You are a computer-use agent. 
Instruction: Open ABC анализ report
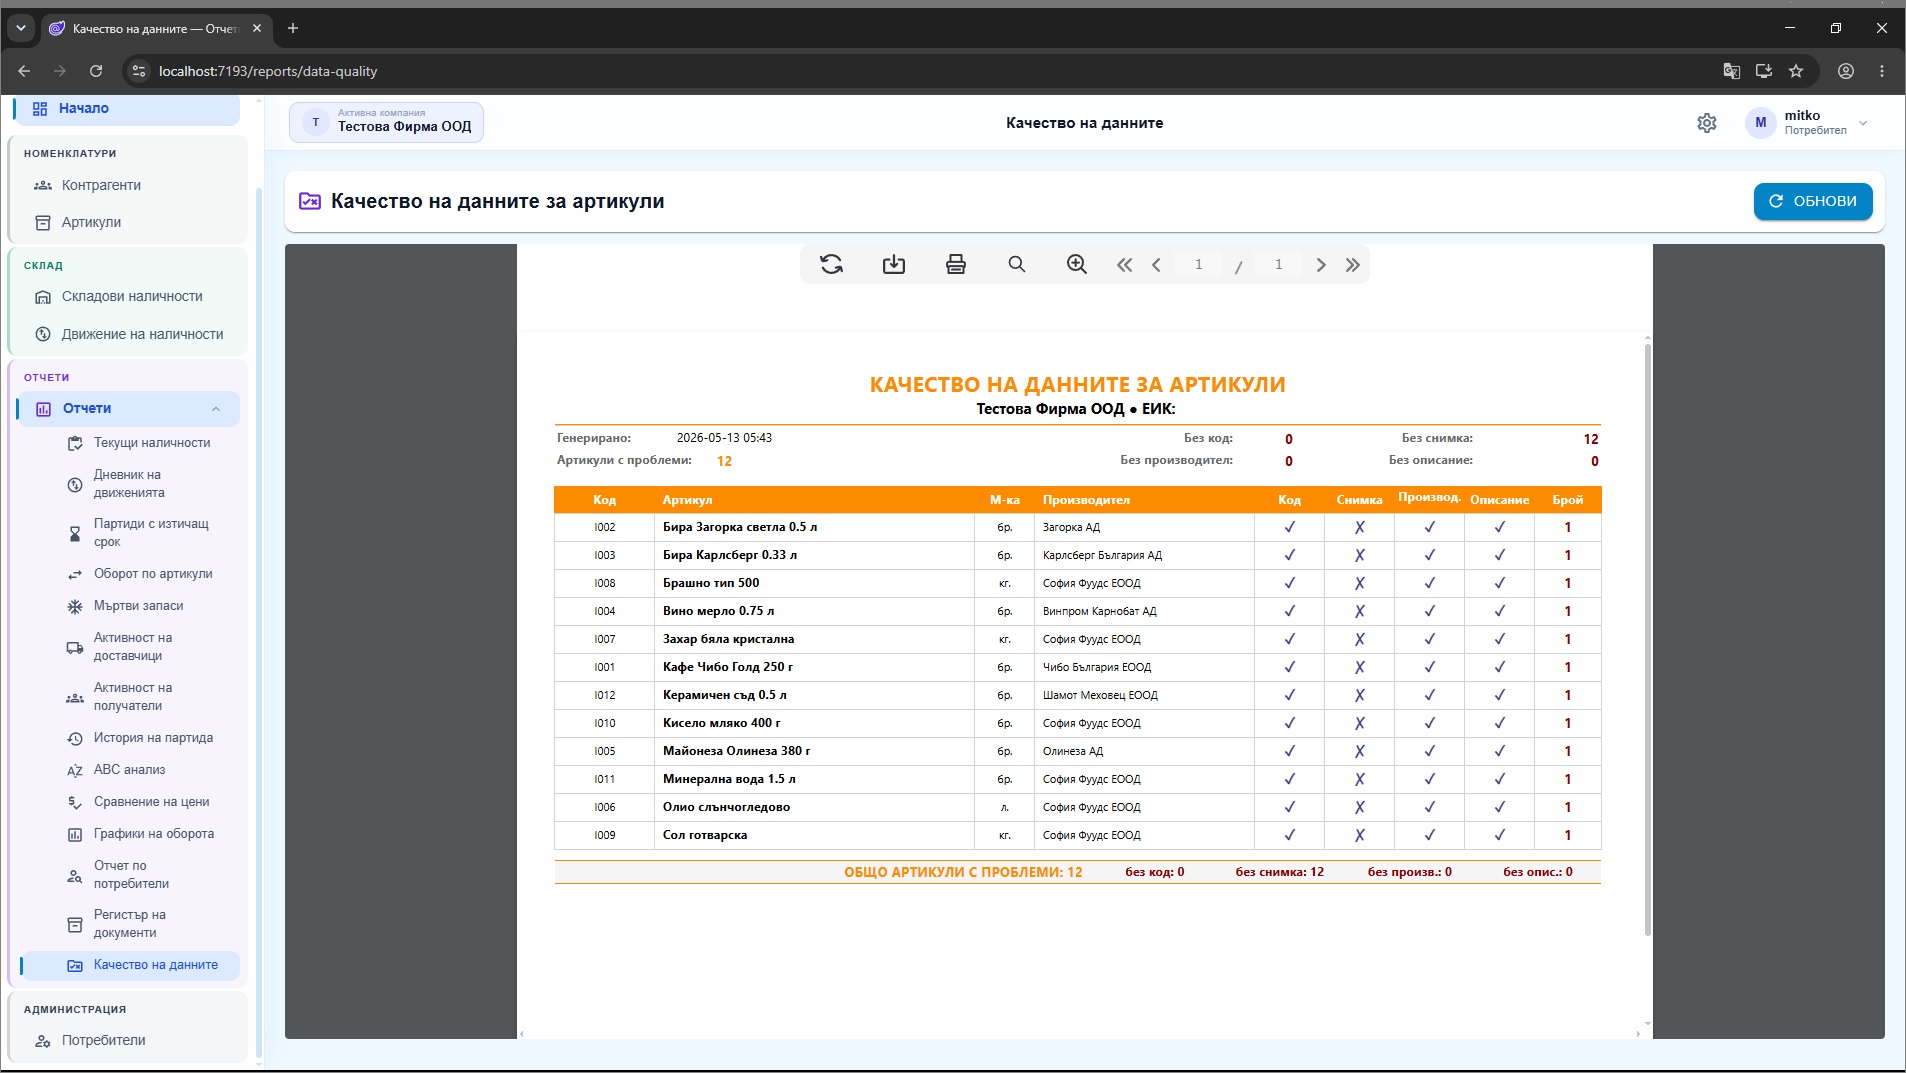(140, 770)
